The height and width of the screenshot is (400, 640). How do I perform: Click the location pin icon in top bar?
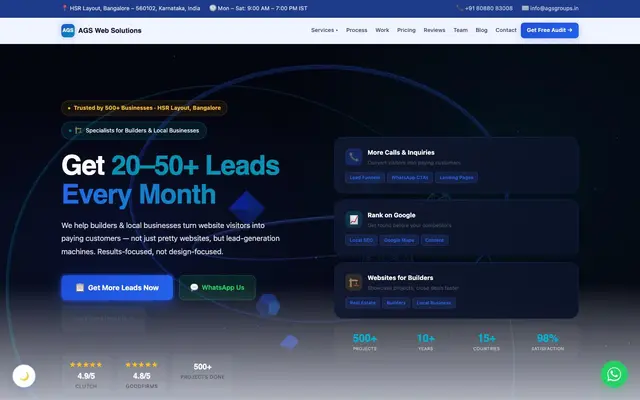coord(64,8)
